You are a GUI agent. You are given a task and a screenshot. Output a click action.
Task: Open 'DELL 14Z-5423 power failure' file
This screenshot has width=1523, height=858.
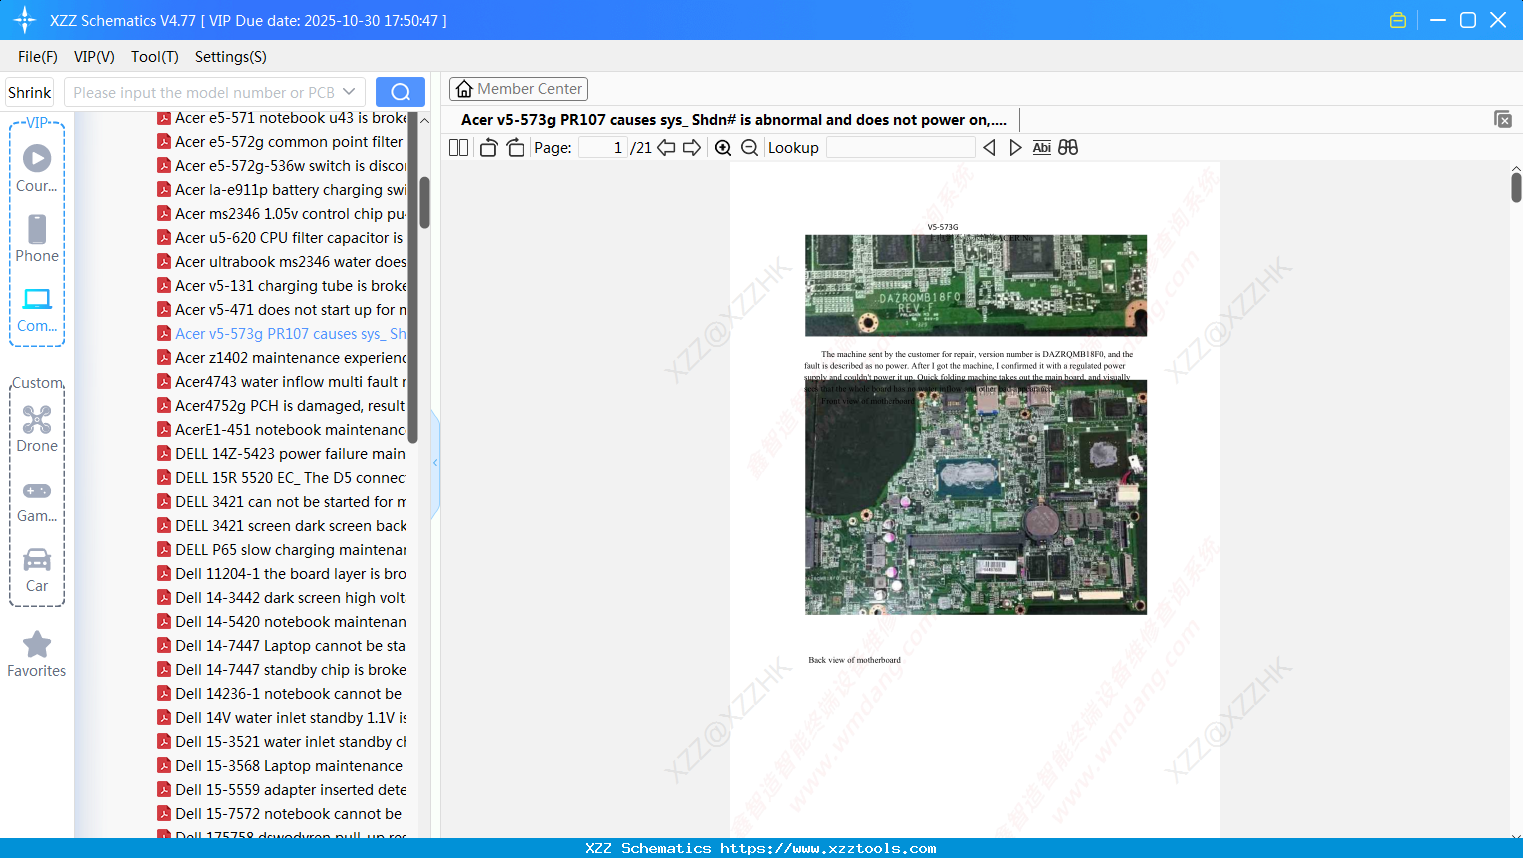tap(281, 454)
